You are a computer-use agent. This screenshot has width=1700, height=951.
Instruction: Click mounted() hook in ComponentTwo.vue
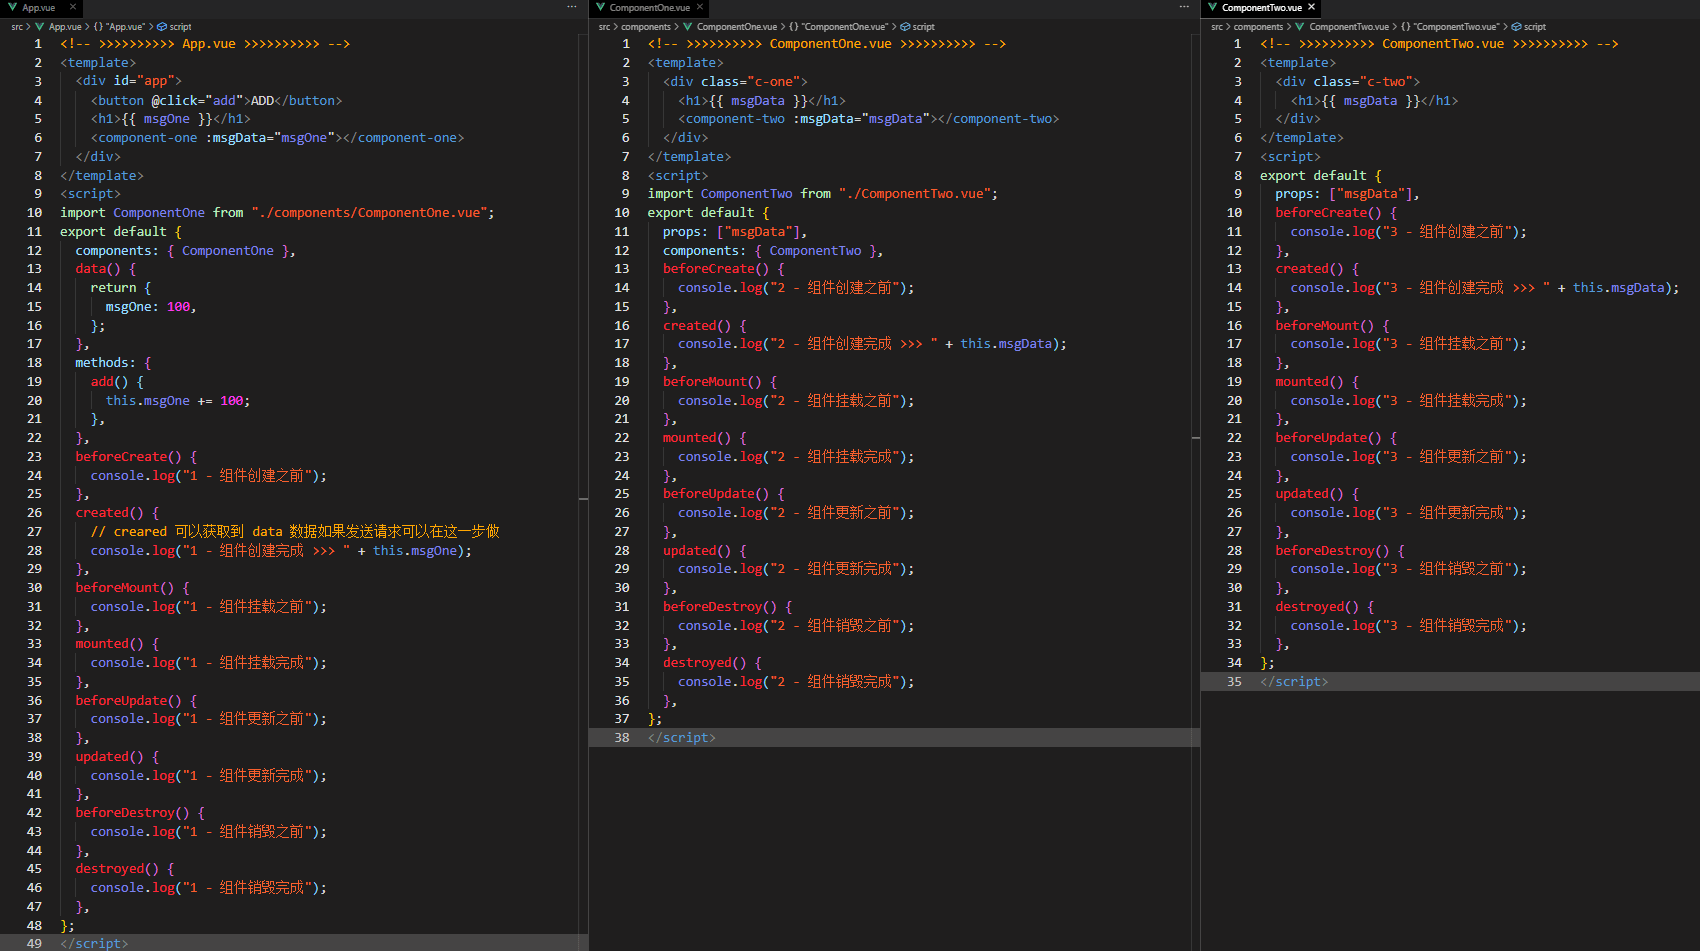[1317, 382]
